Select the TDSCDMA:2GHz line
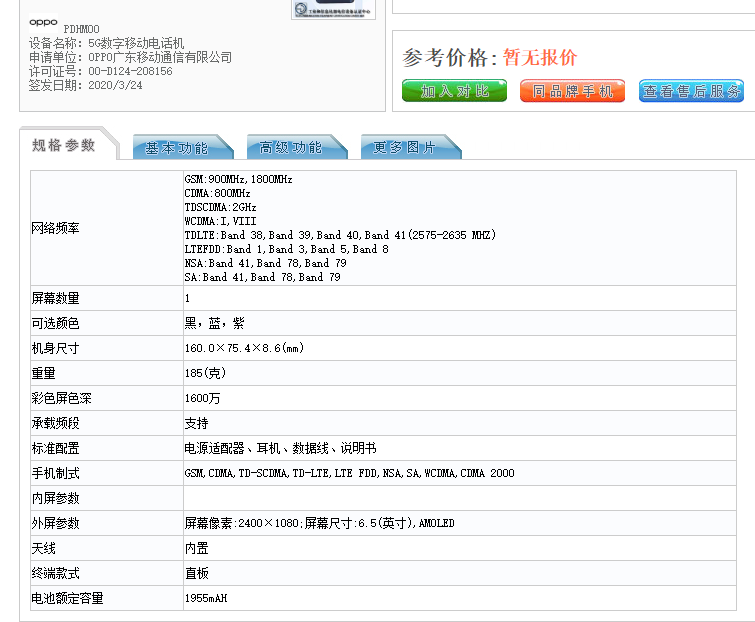This screenshot has width=755, height=622. pyautogui.click(x=221, y=207)
